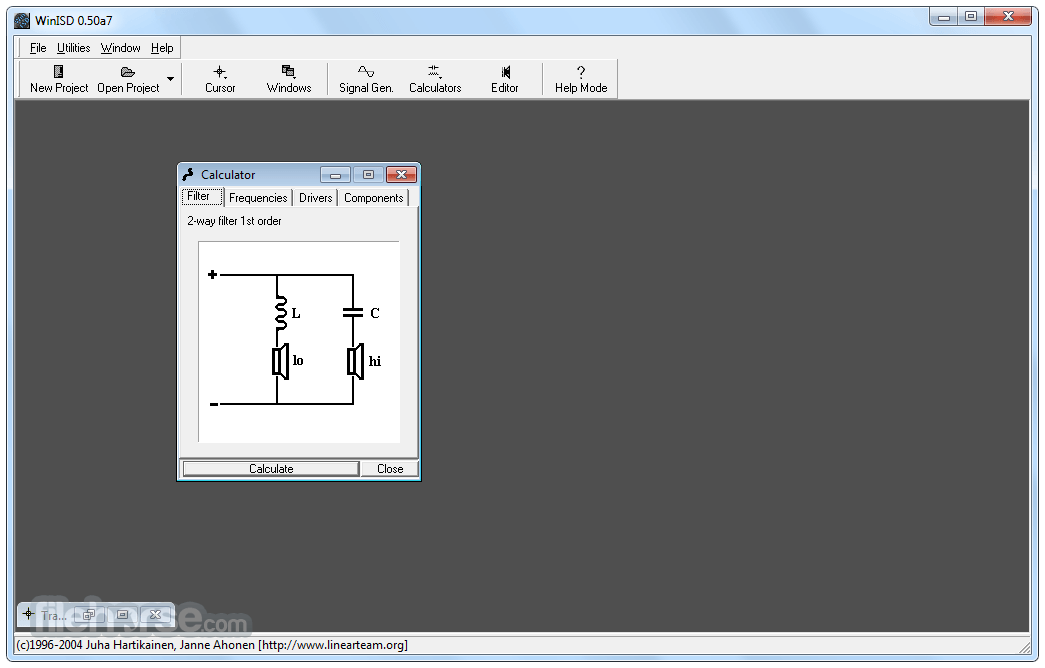The height and width of the screenshot is (668, 1045).
Task: Open the Utilities menu
Action: point(73,48)
